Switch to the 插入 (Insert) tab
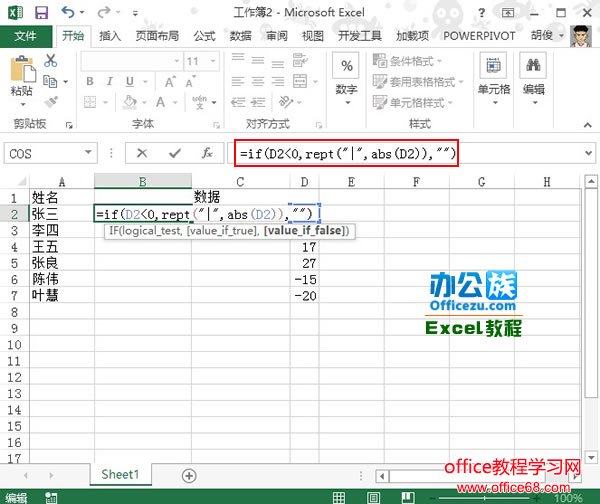Viewport: 600px width, 504px height. coord(110,36)
